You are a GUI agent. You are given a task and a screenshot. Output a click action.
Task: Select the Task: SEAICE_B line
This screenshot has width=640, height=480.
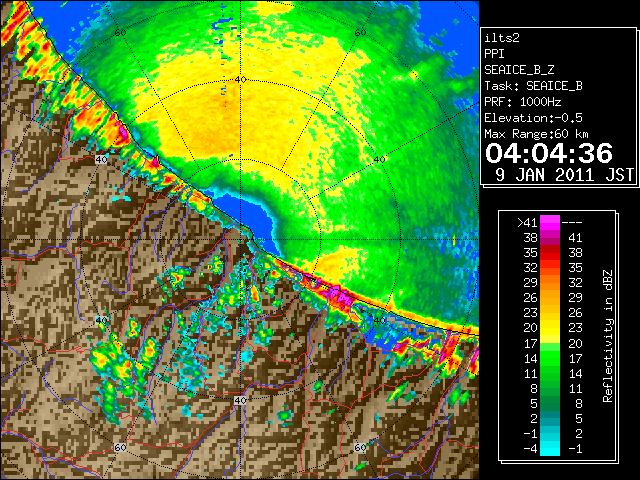tap(533, 86)
